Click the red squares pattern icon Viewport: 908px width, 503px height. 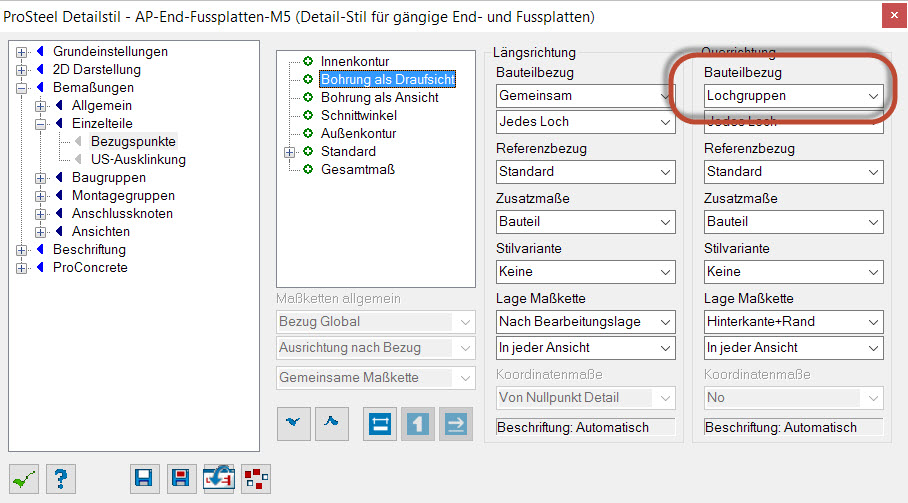(255, 479)
